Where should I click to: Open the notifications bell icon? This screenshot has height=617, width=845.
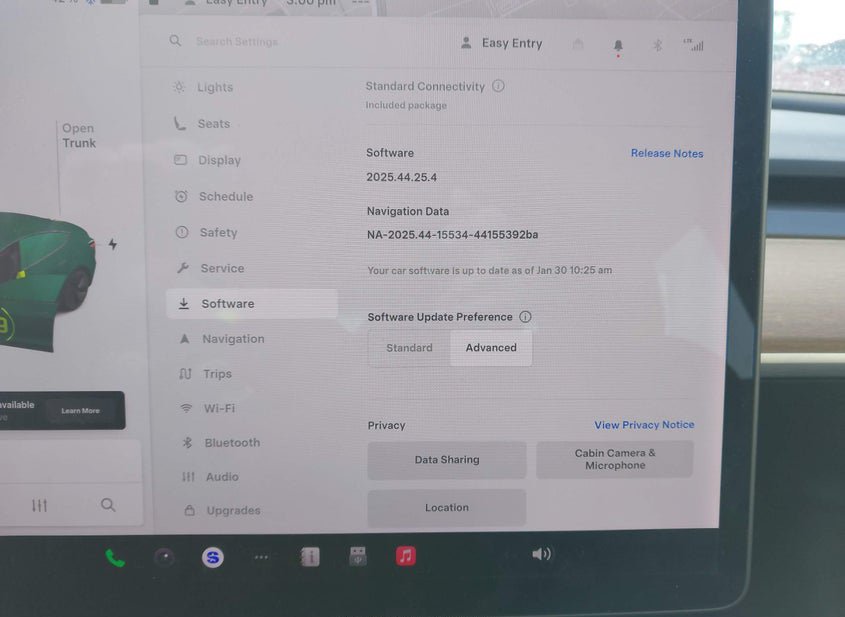618,46
